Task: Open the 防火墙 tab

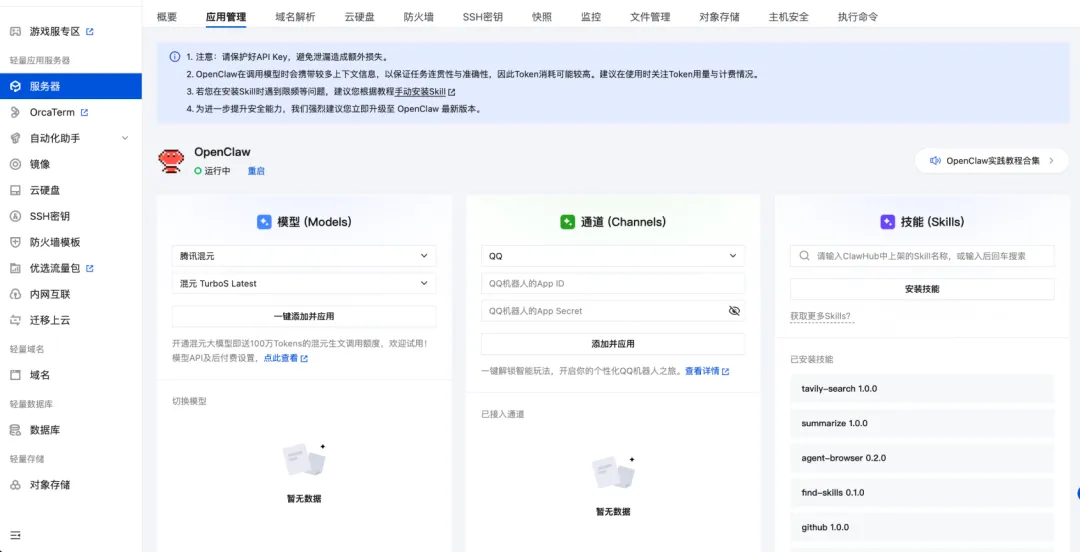Action: click(x=419, y=17)
